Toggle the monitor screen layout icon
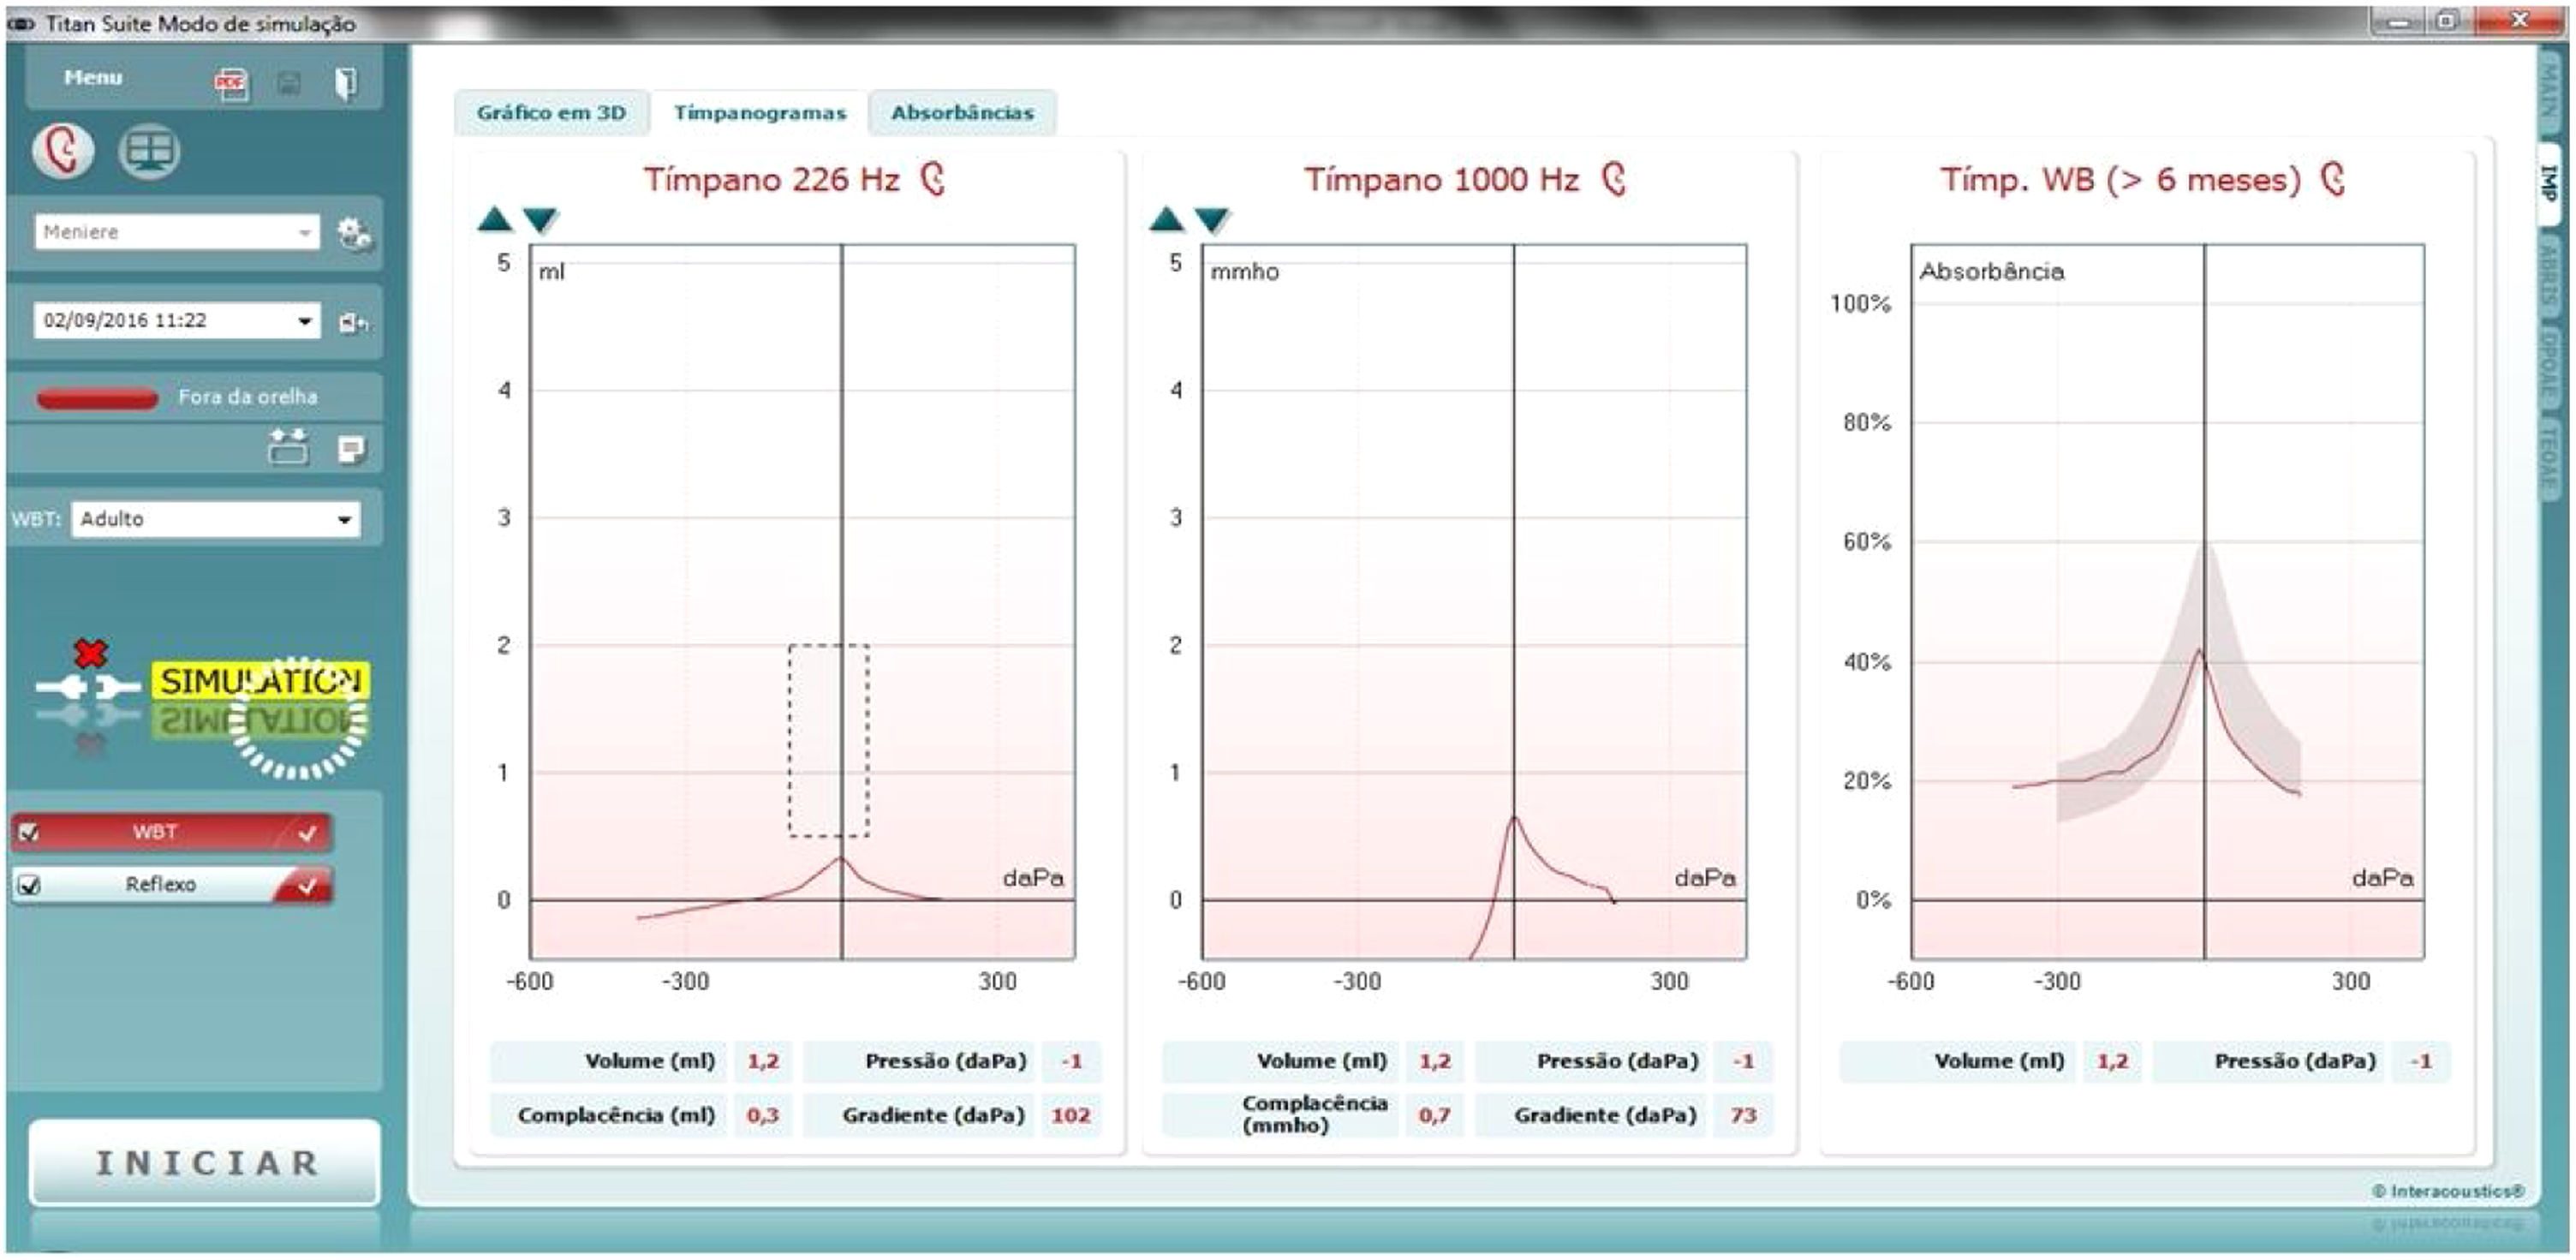This screenshot has width=2576, height=1260. tap(150, 152)
